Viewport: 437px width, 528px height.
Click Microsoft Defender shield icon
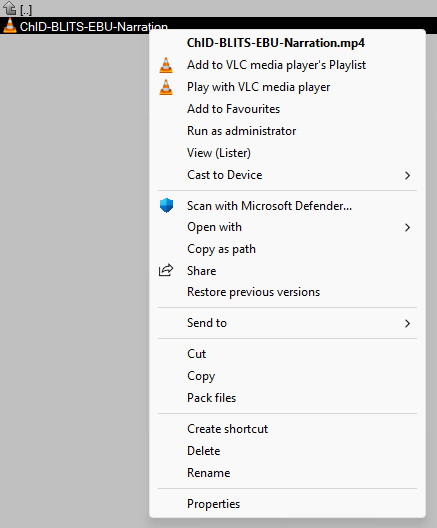click(x=166, y=205)
